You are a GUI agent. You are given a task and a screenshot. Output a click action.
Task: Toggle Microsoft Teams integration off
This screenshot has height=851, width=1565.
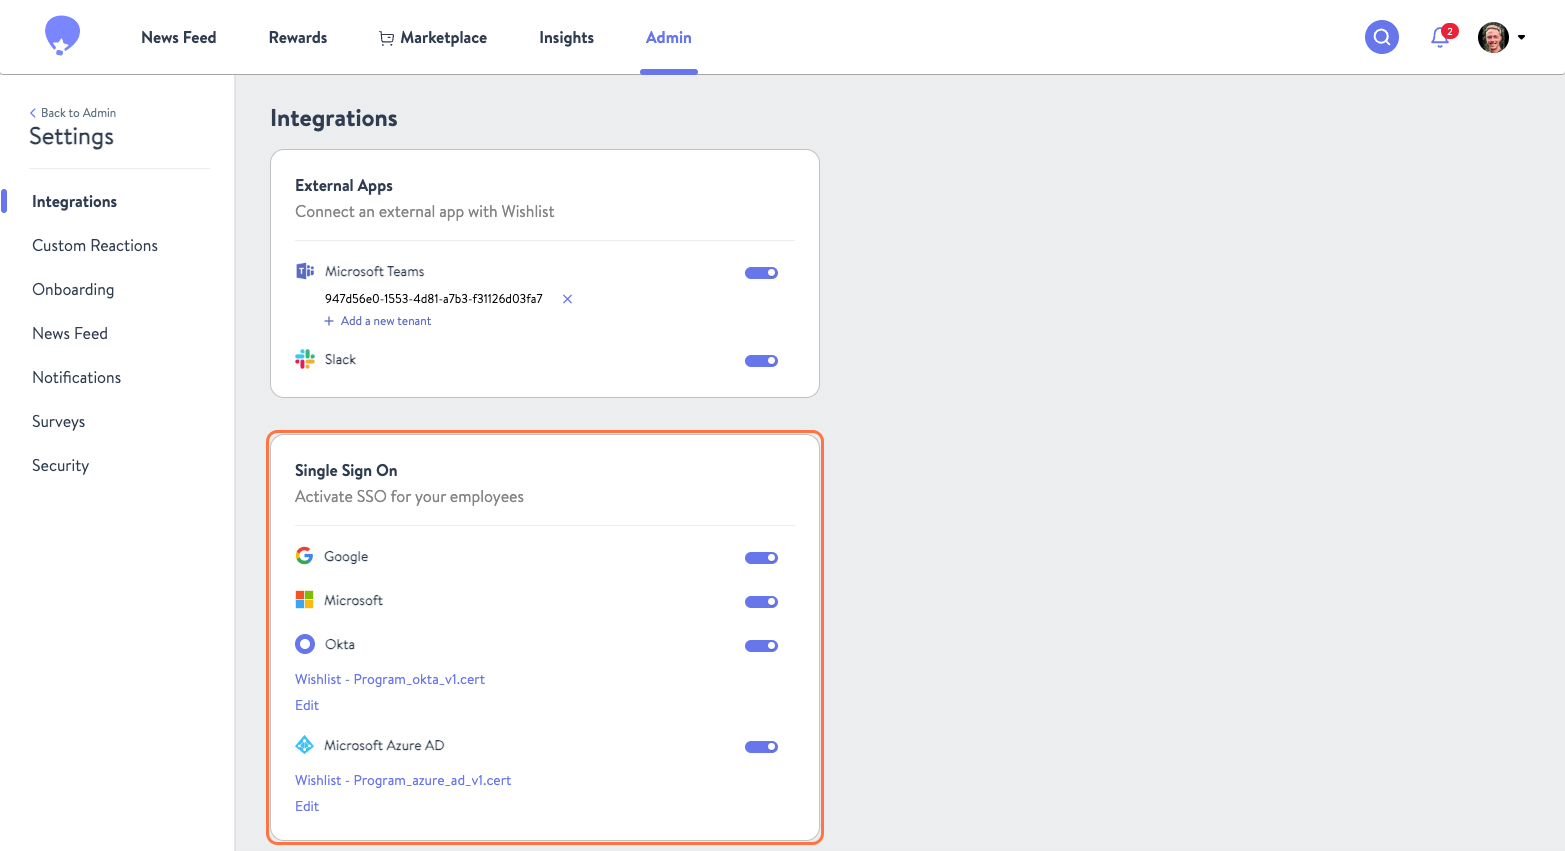click(x=761, y=273)
